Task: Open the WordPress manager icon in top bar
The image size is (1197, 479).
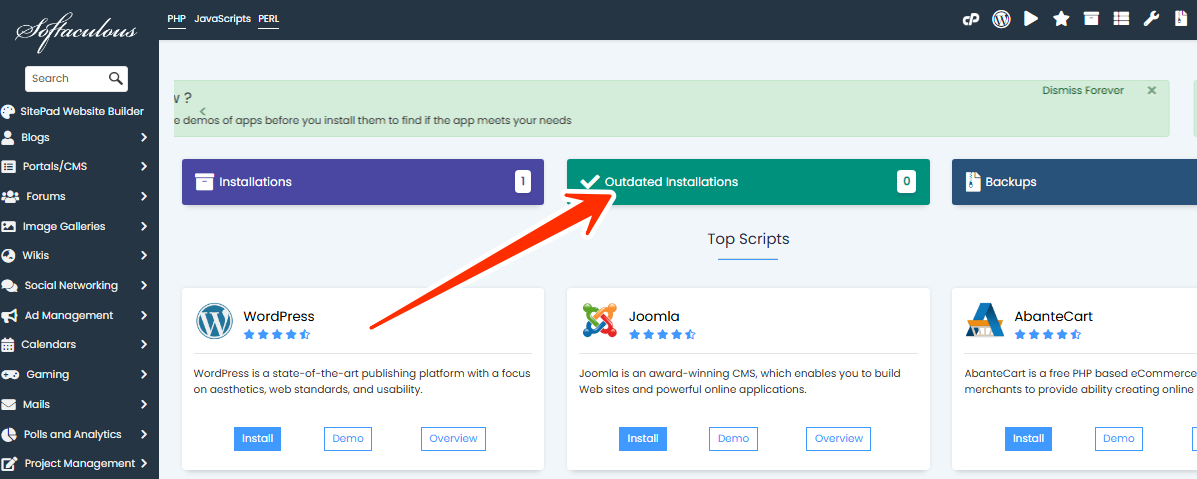Action: [x=1001, y=19]
